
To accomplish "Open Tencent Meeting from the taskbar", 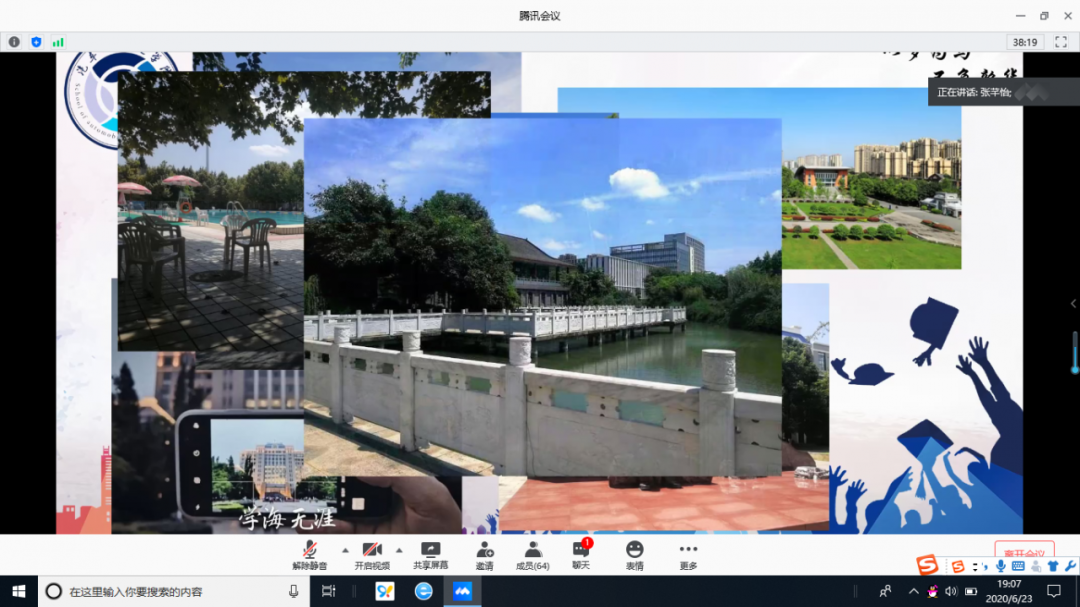I will tap(462, 591).
